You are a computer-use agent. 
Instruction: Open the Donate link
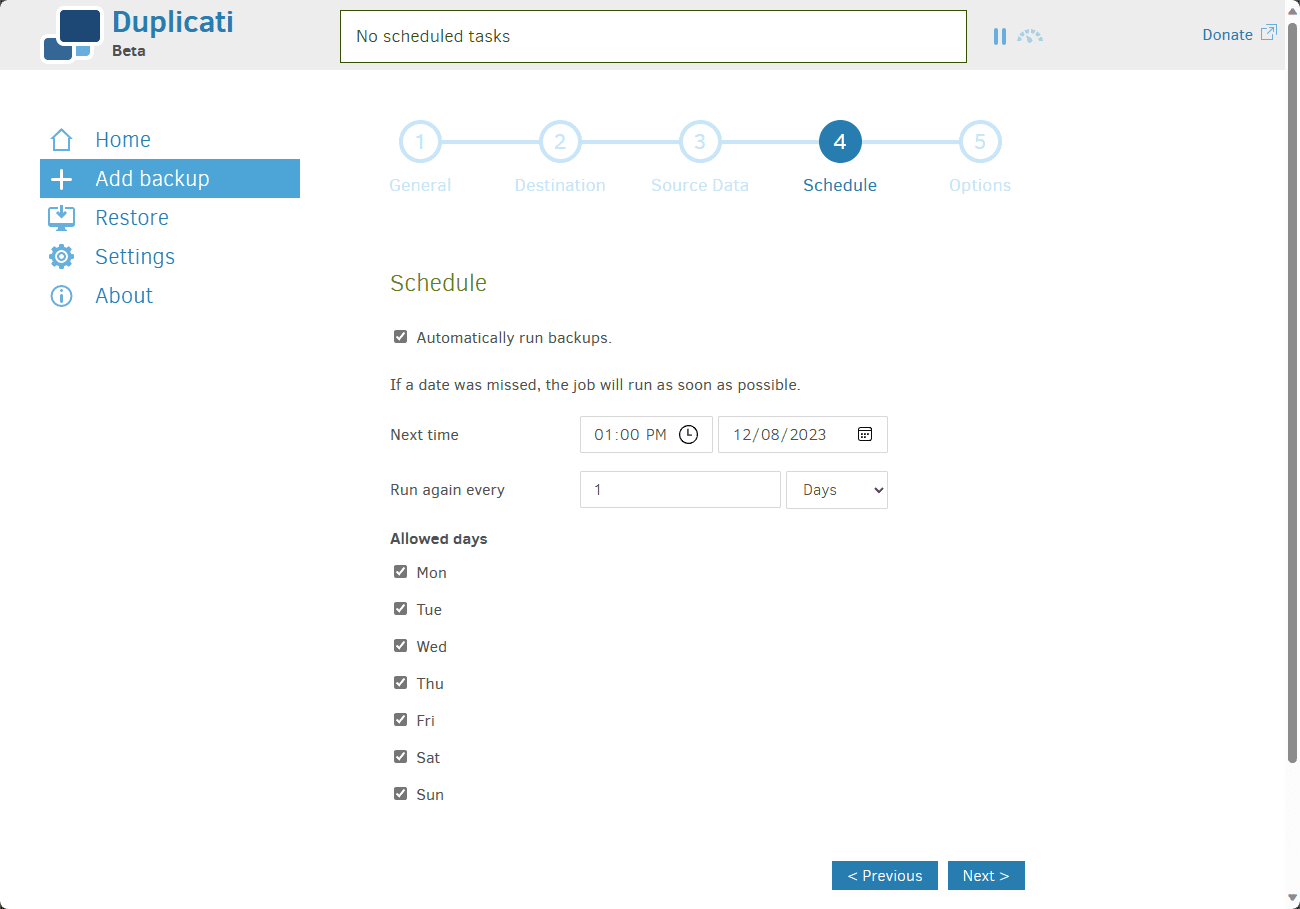click(1227, 34)
